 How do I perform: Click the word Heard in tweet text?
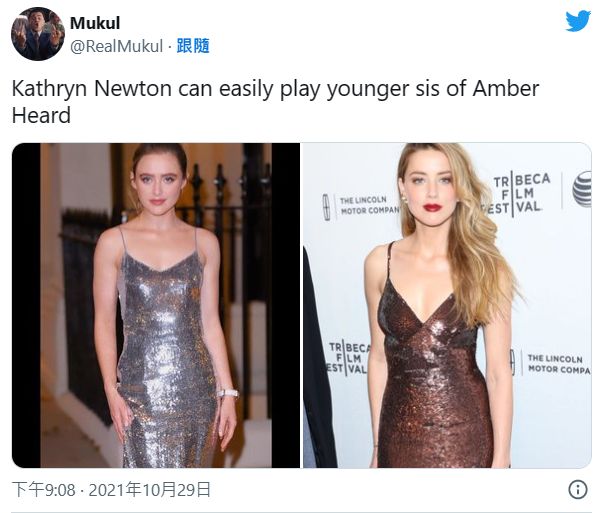41,115
